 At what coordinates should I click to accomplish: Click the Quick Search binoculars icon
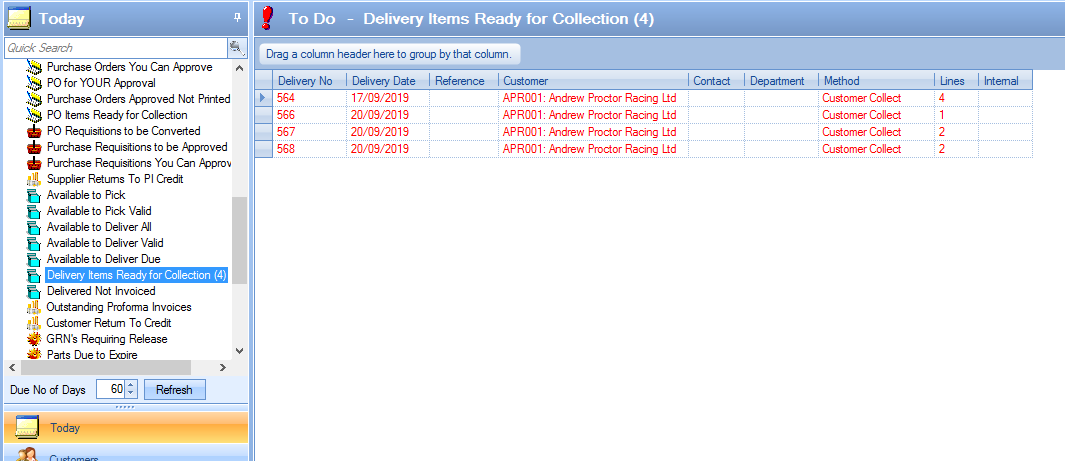236,47
